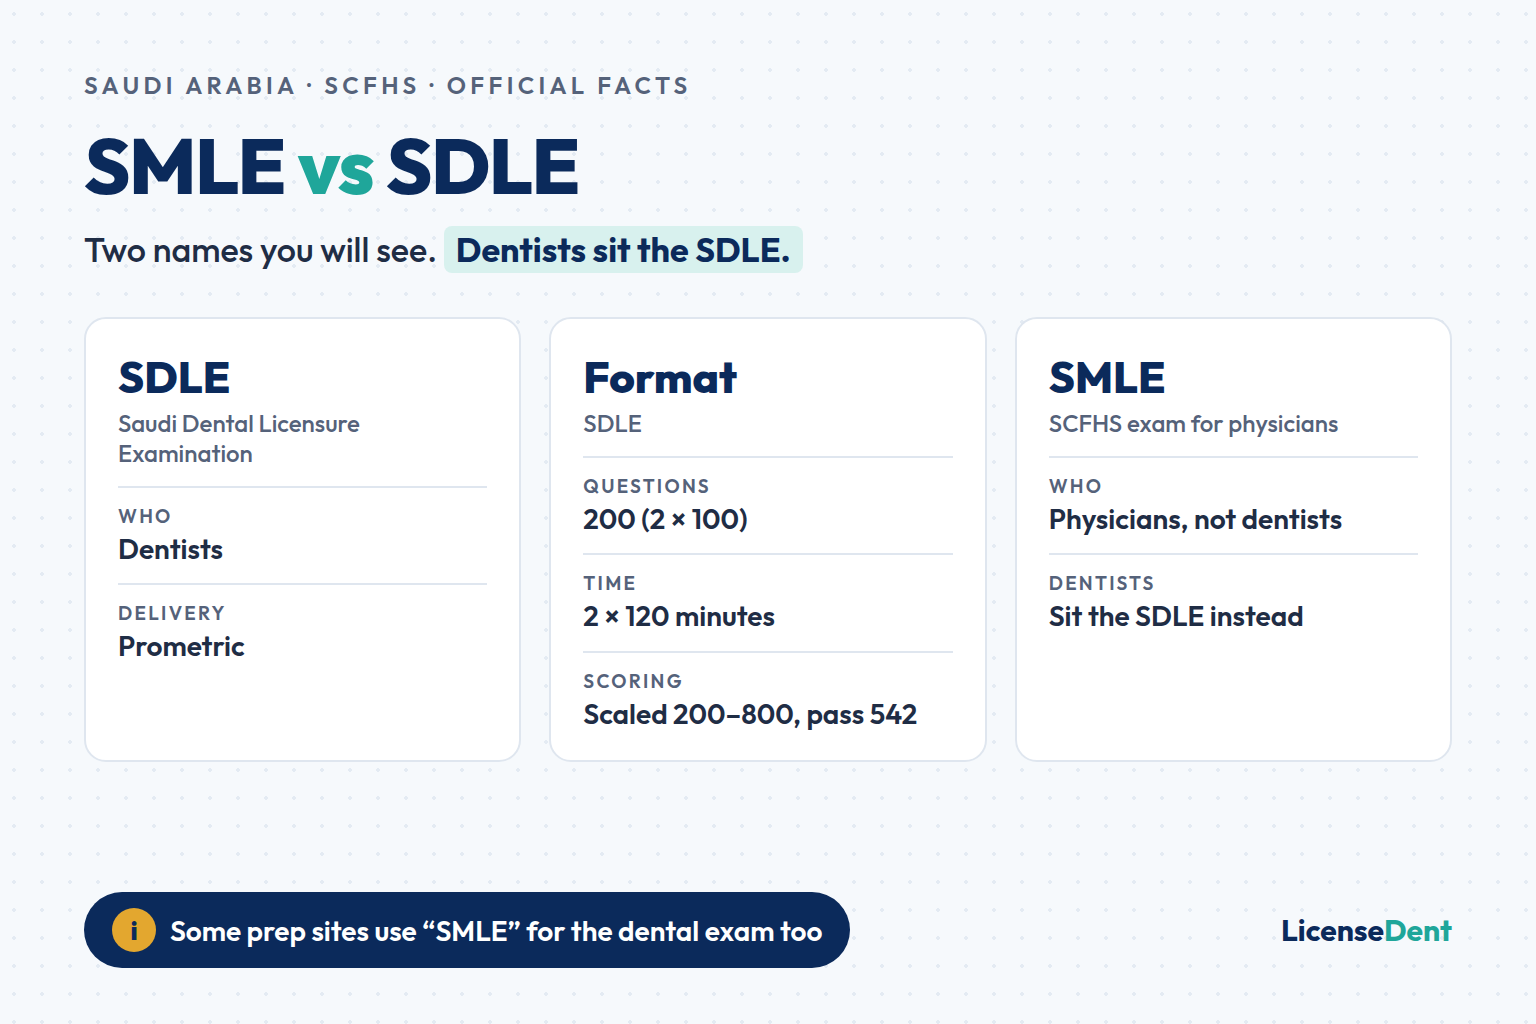The image size is (1536, 1024).
Task: Click the WHO label in the SMLE card
Action: click(1076, 486)
